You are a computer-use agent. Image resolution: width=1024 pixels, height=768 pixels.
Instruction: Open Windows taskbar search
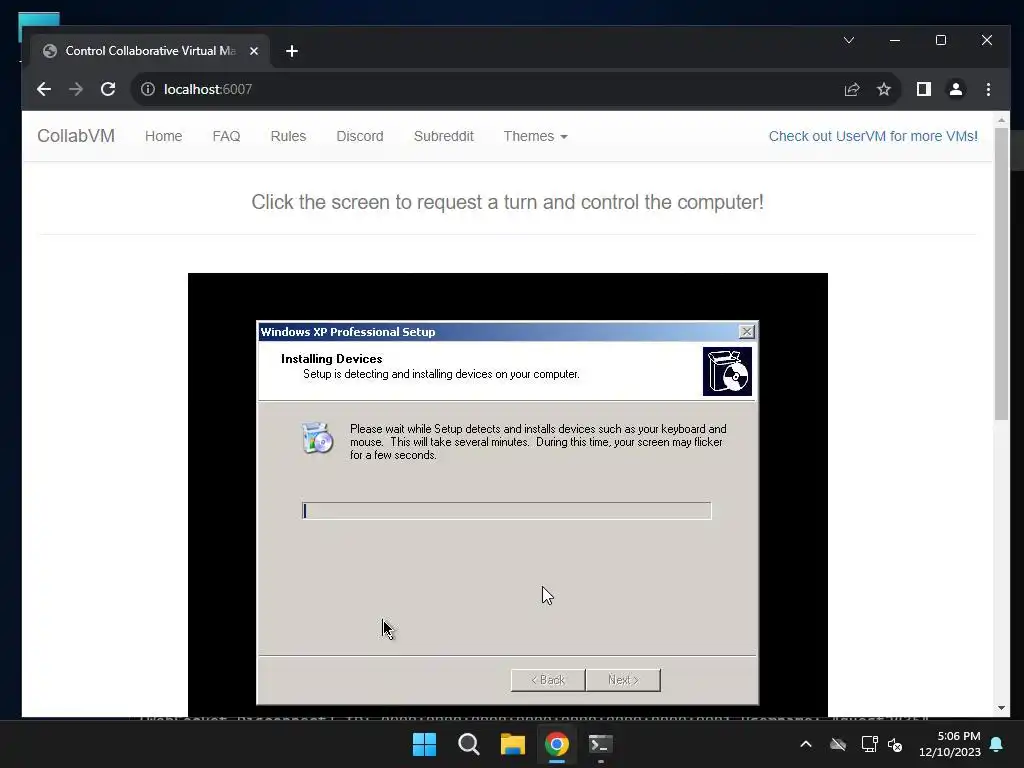coord(468,744)
